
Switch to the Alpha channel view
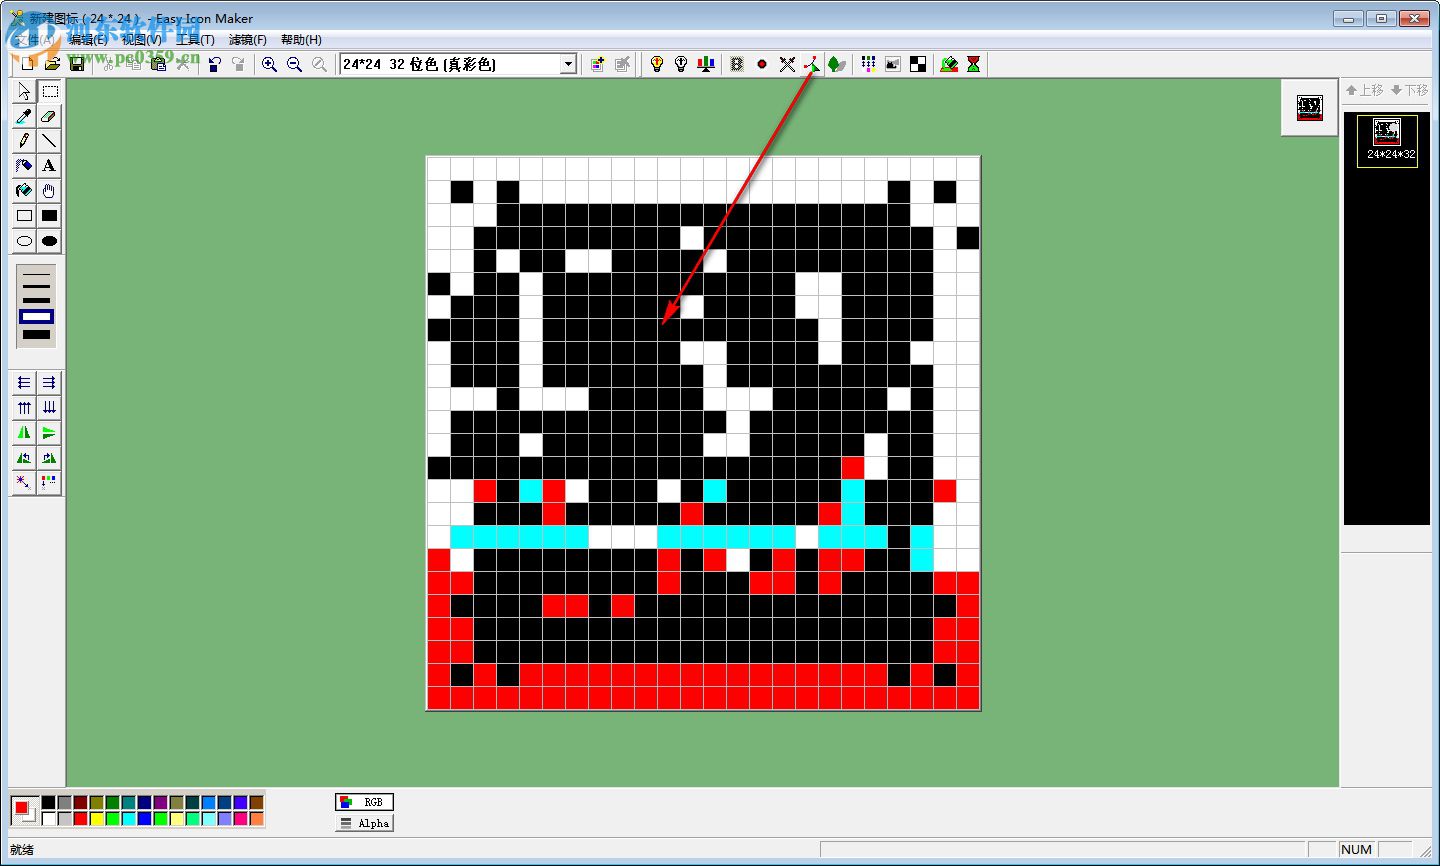click(363, 822)
